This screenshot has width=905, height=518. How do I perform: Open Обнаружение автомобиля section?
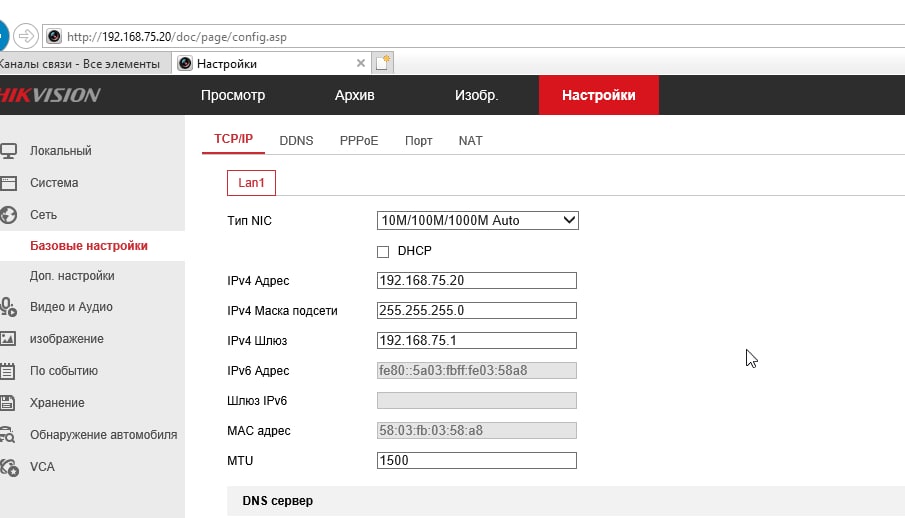coord(103,435)
